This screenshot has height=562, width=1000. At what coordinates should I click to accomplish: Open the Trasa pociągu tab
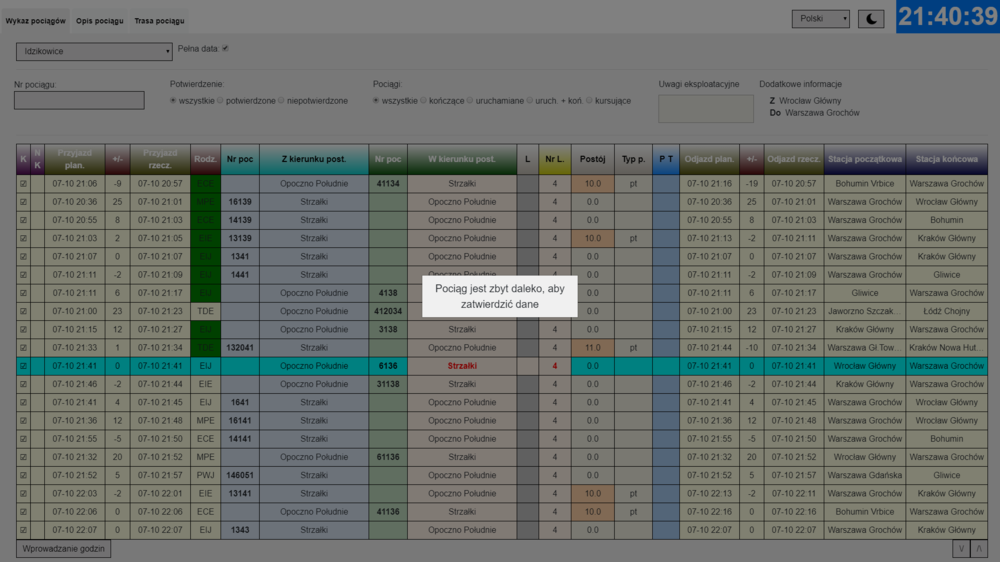(159, 20)
